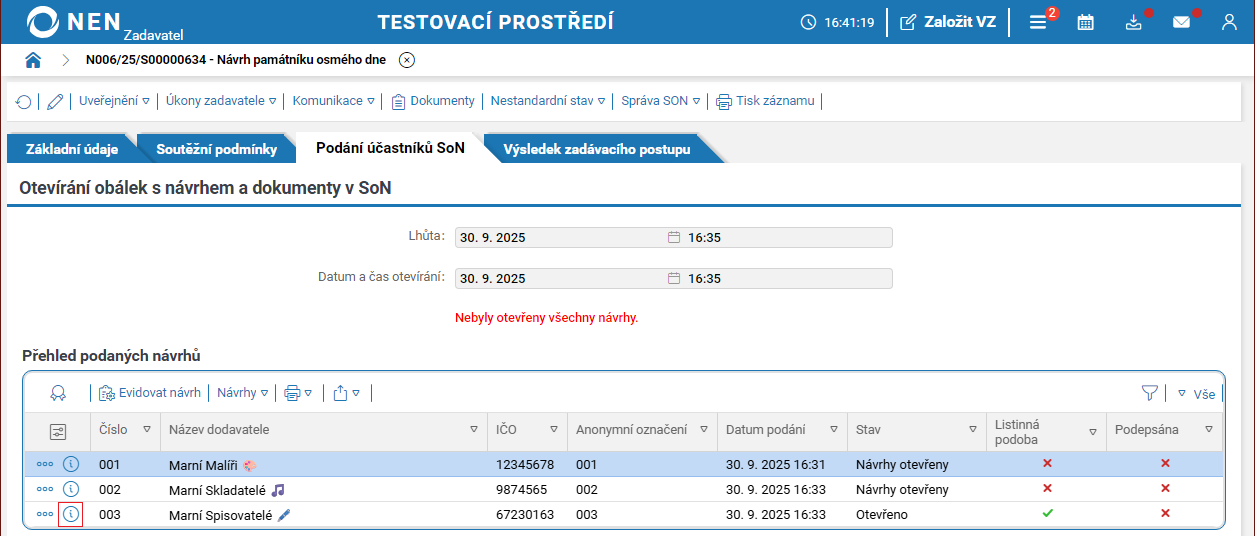Screen dimensions: 1255x536
Task: Switch to the Soutěžní podmínky tab
Action: pos(216,149)
